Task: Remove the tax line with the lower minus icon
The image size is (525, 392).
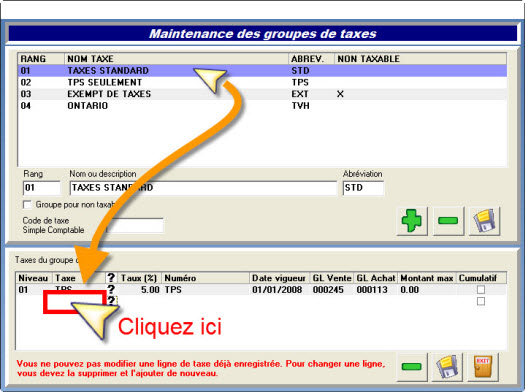Action: coord(412,367)
